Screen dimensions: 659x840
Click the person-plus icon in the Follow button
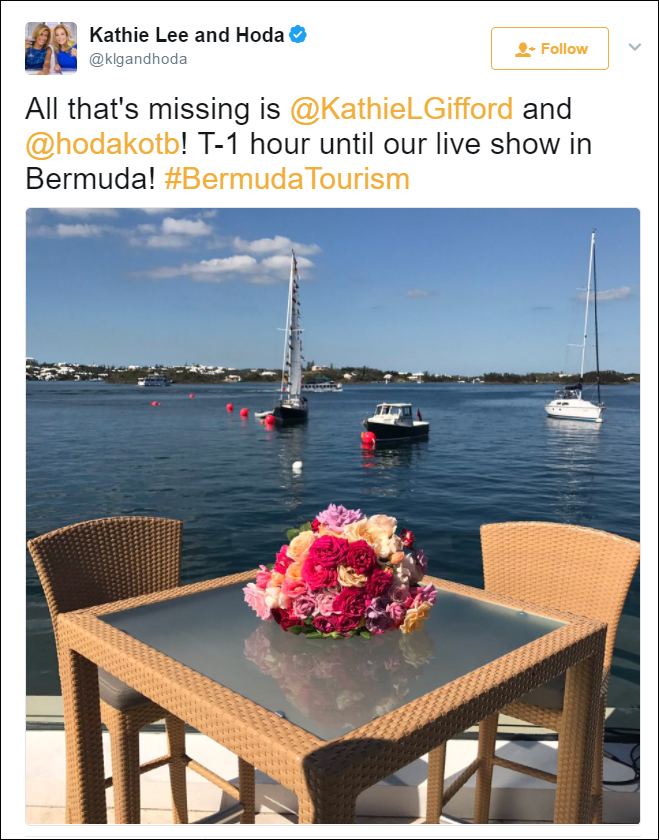coord(525,49)
